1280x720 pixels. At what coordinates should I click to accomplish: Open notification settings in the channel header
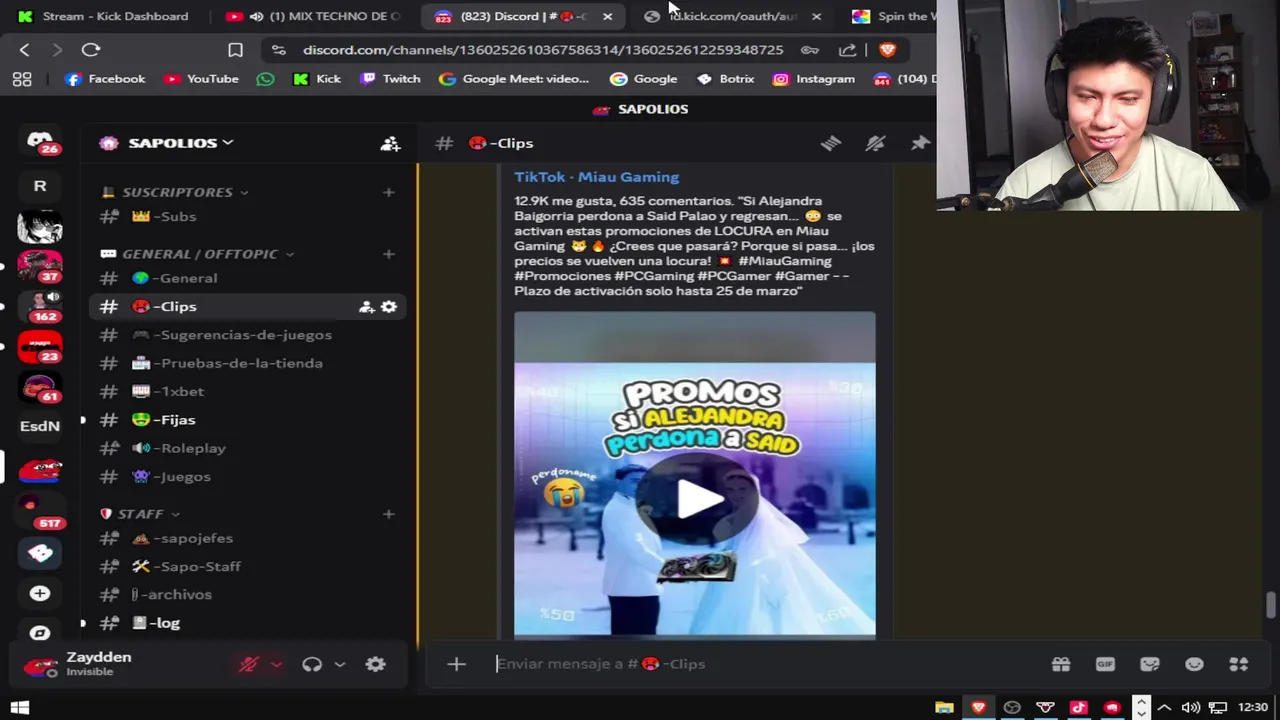click(875, 143)
